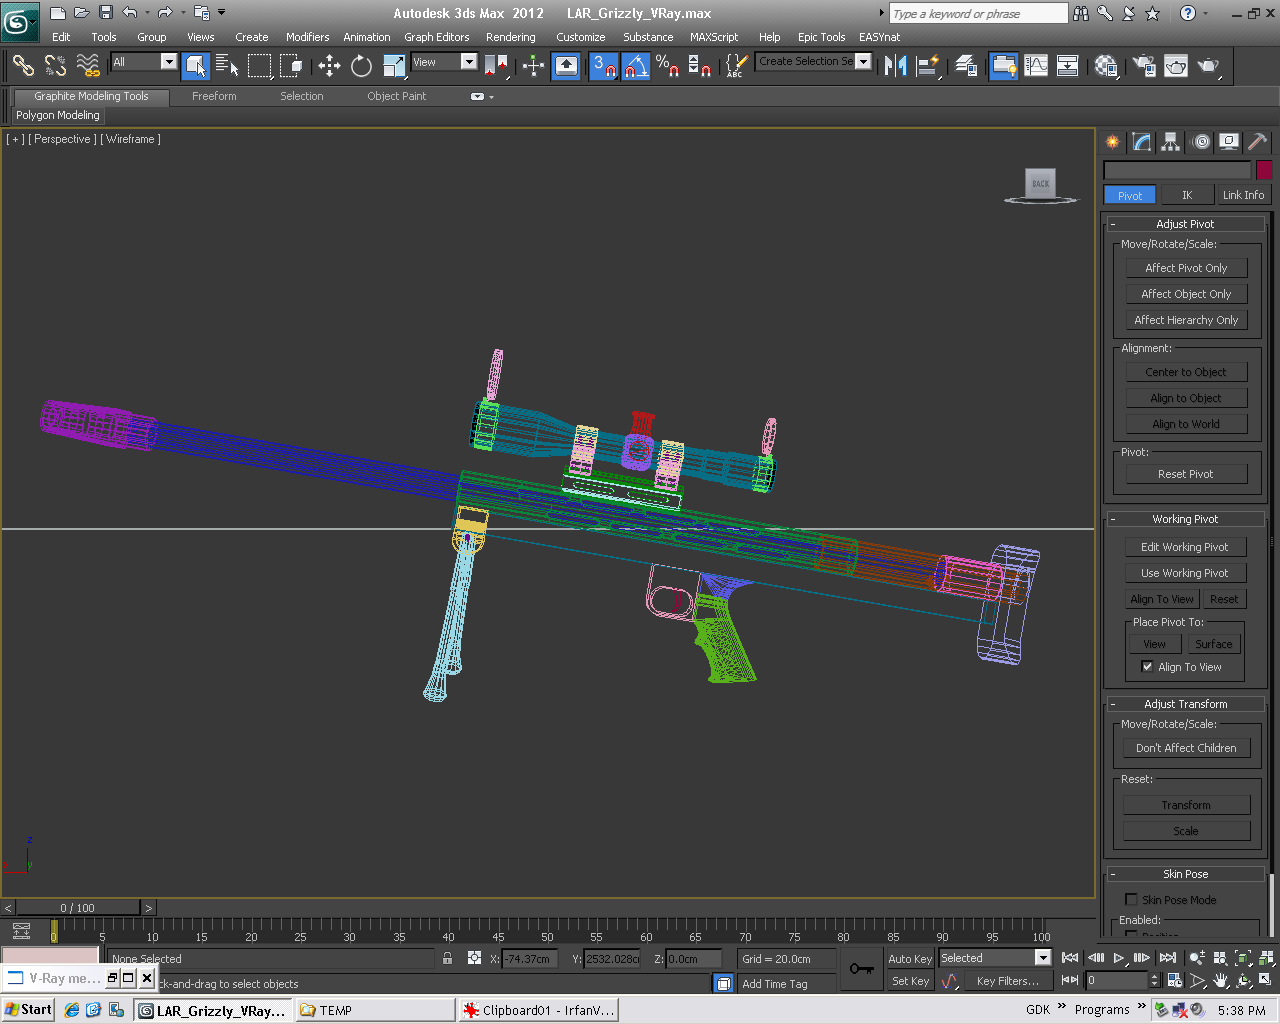Select the Select and Scale tool
The image size is (1280, 1024).
(x=394, y=66)
